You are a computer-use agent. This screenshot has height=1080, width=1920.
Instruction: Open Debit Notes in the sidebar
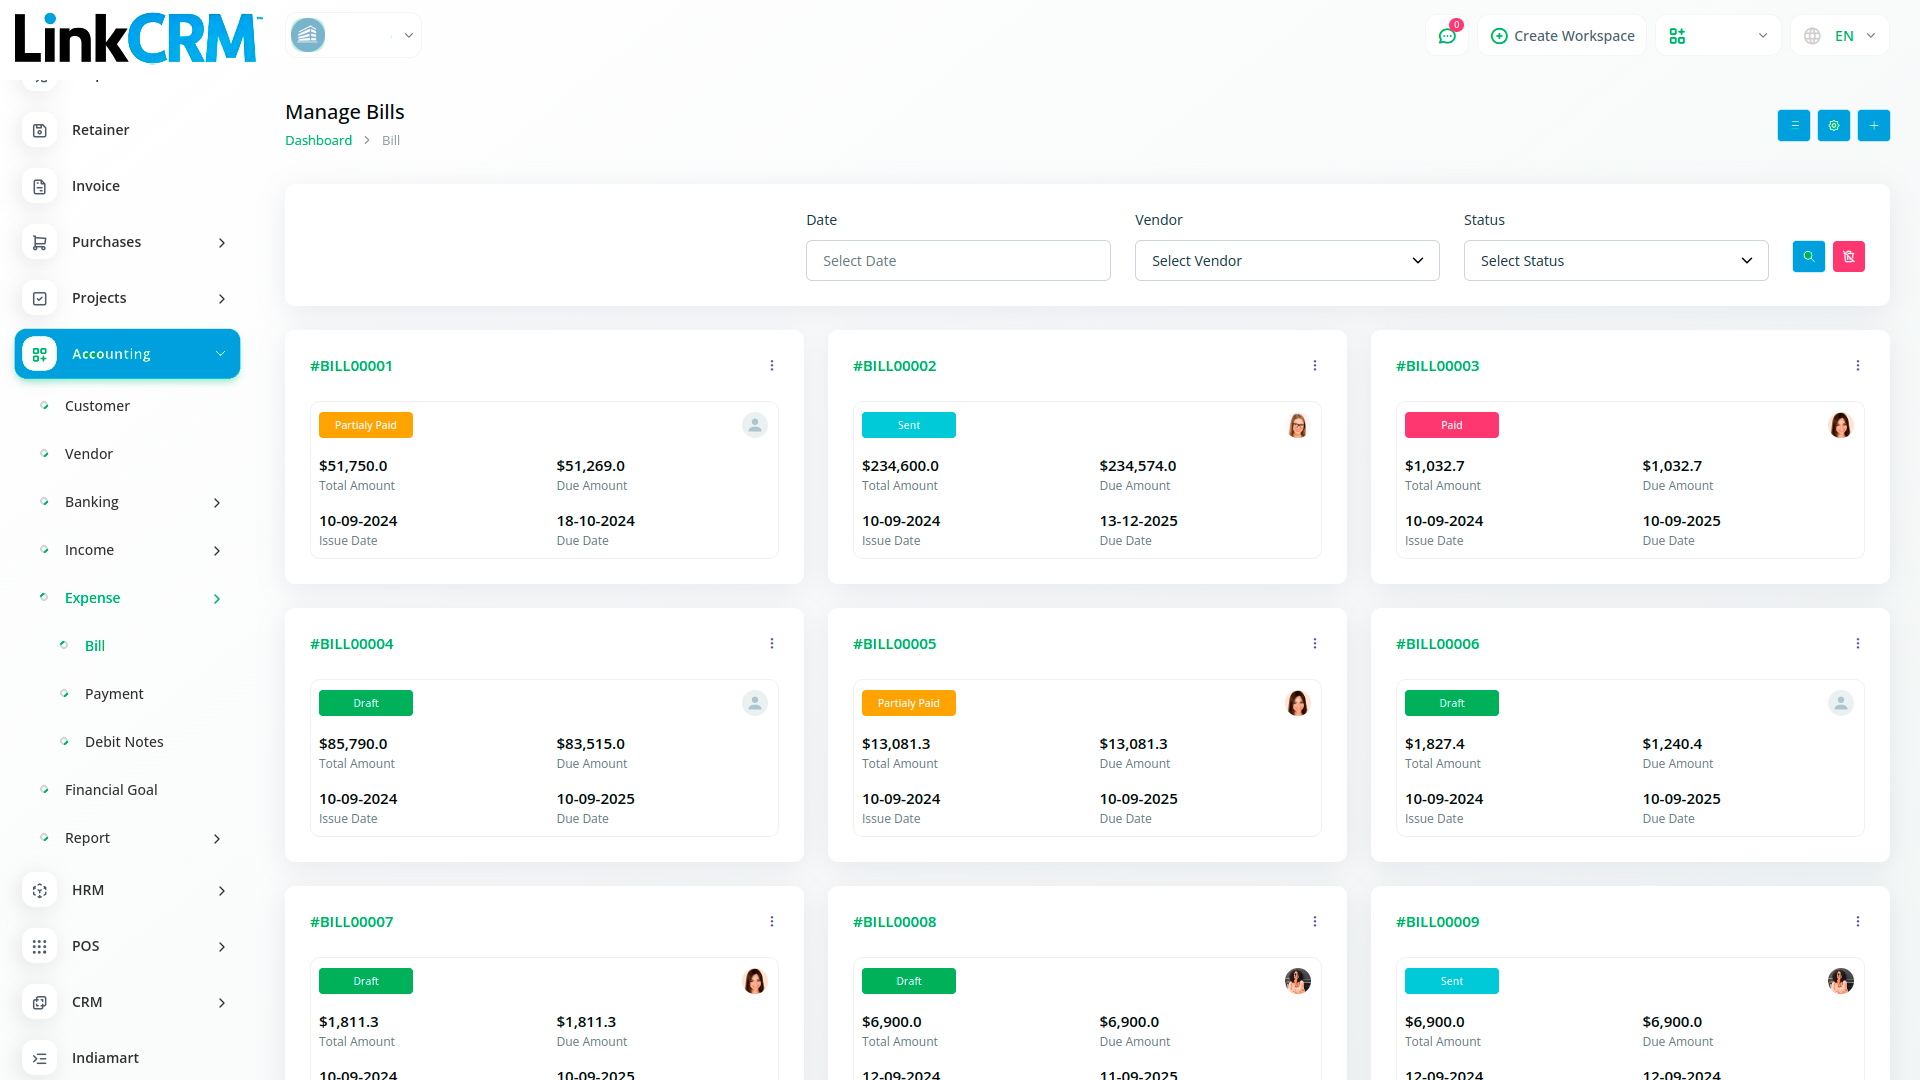click(x=124, y=742)
